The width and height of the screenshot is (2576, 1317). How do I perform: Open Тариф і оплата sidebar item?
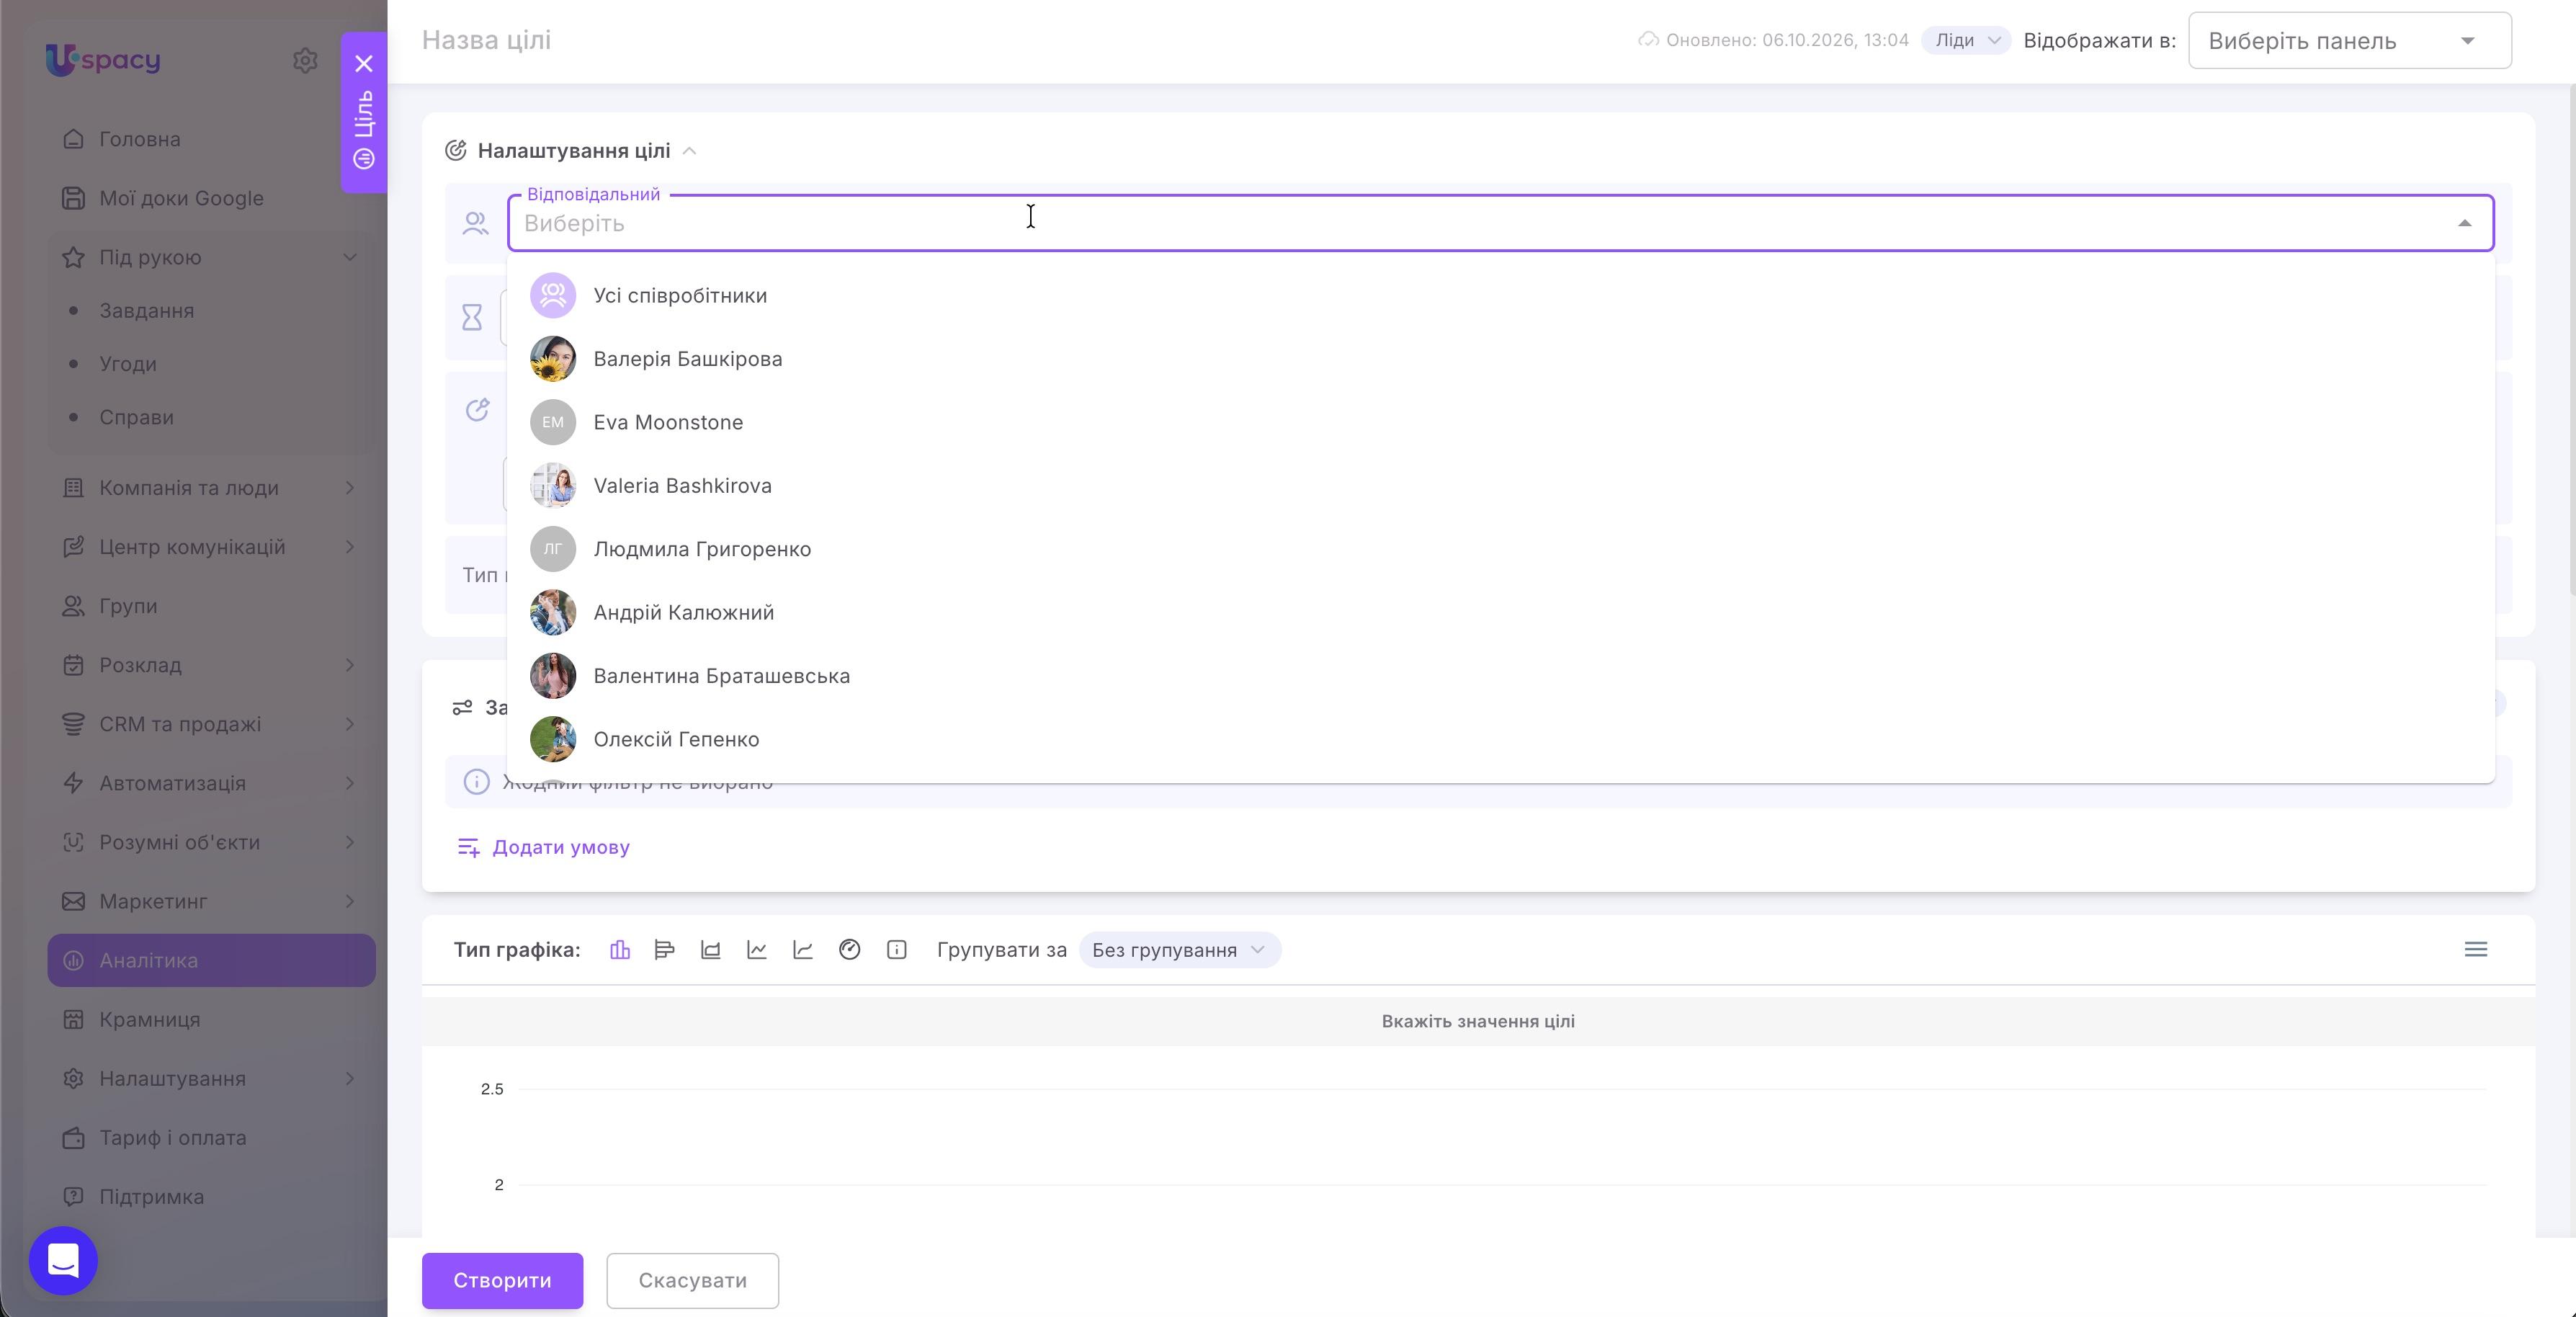pyautogui.click(x=211, y=1138)
